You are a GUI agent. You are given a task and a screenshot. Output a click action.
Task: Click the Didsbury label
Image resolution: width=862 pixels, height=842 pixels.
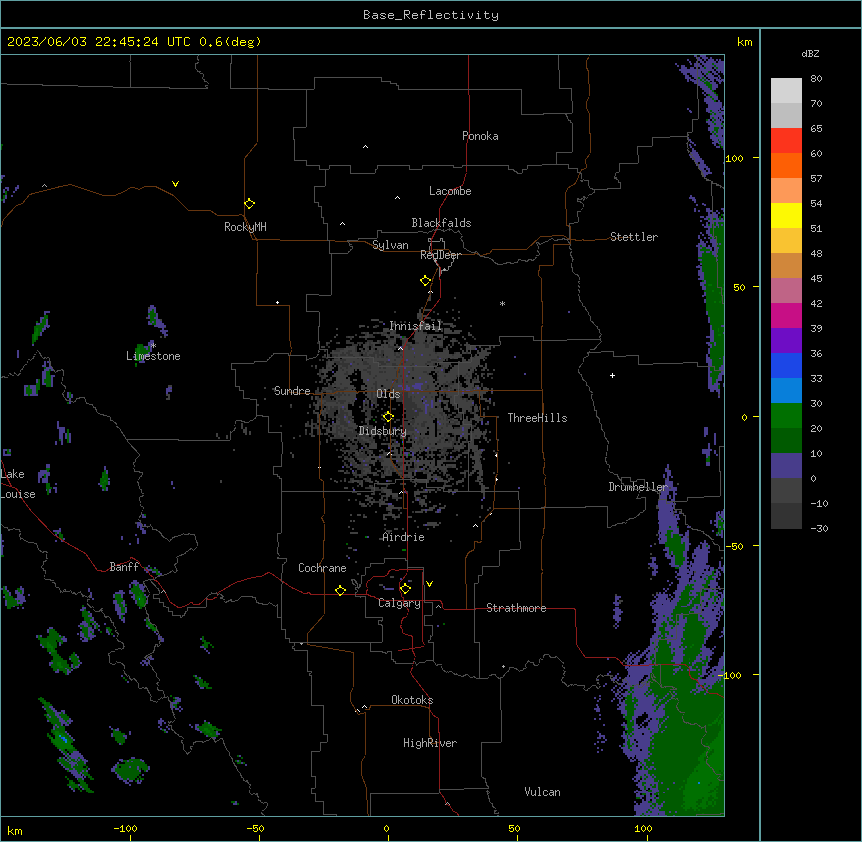coord(383,431)
